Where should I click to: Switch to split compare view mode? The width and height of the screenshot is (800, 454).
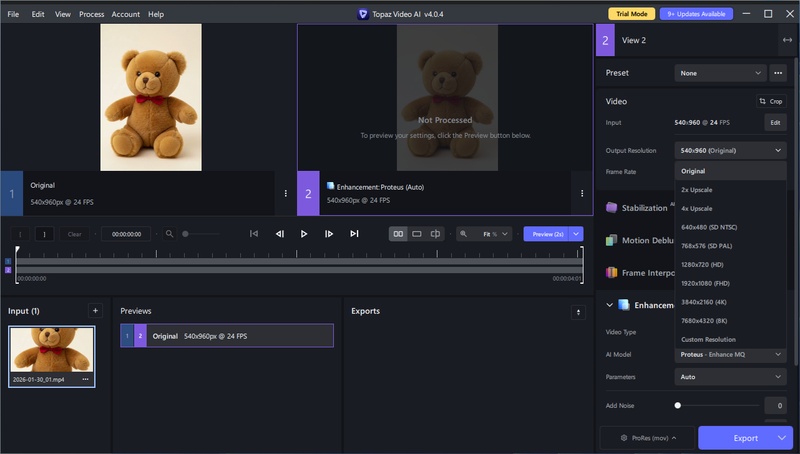click(435, 234)
